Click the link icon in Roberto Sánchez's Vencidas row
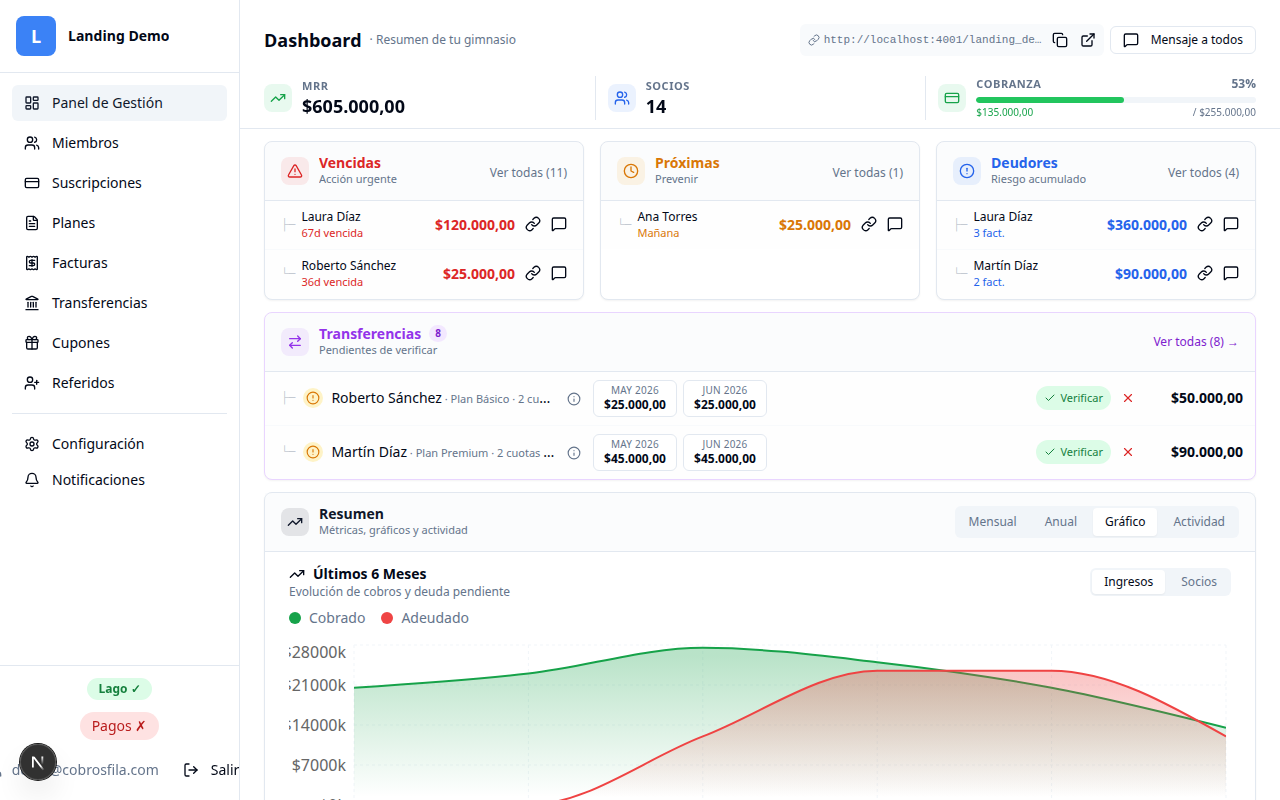1280x800 pixels. pos(533,273)
